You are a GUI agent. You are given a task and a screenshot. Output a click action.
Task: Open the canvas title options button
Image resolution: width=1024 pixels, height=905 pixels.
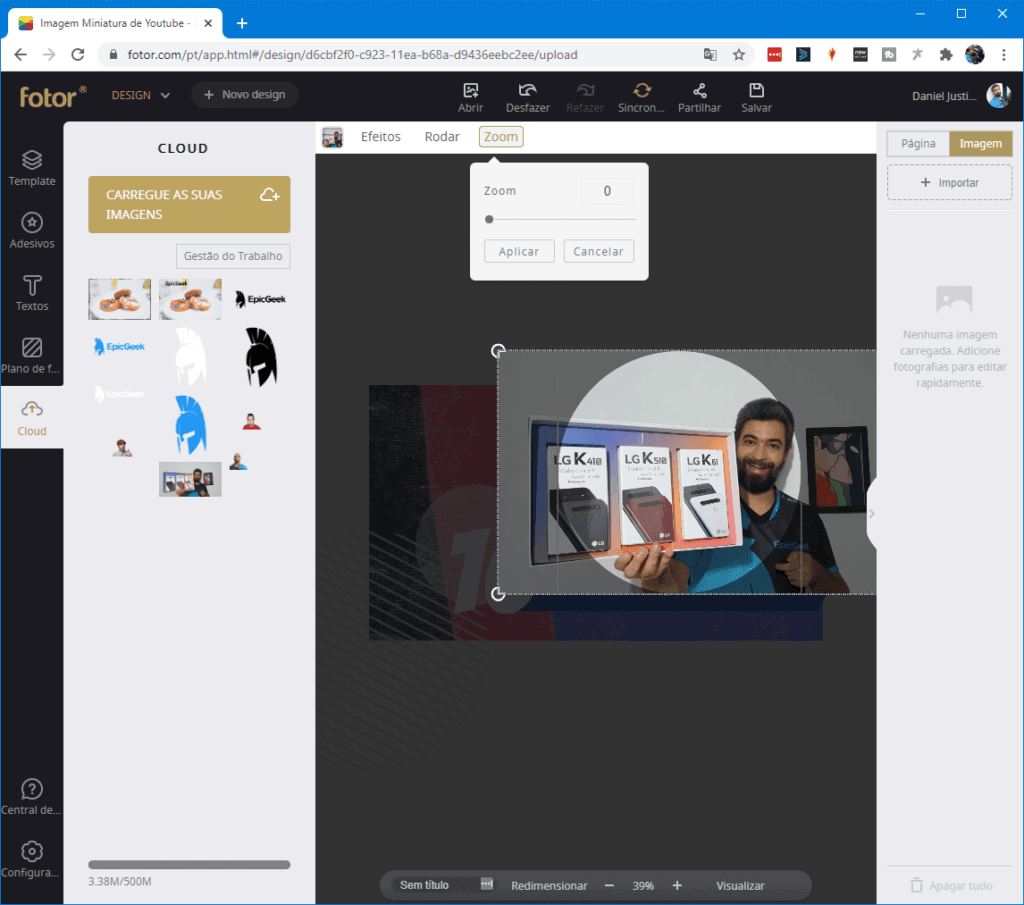tap(487, 885)
